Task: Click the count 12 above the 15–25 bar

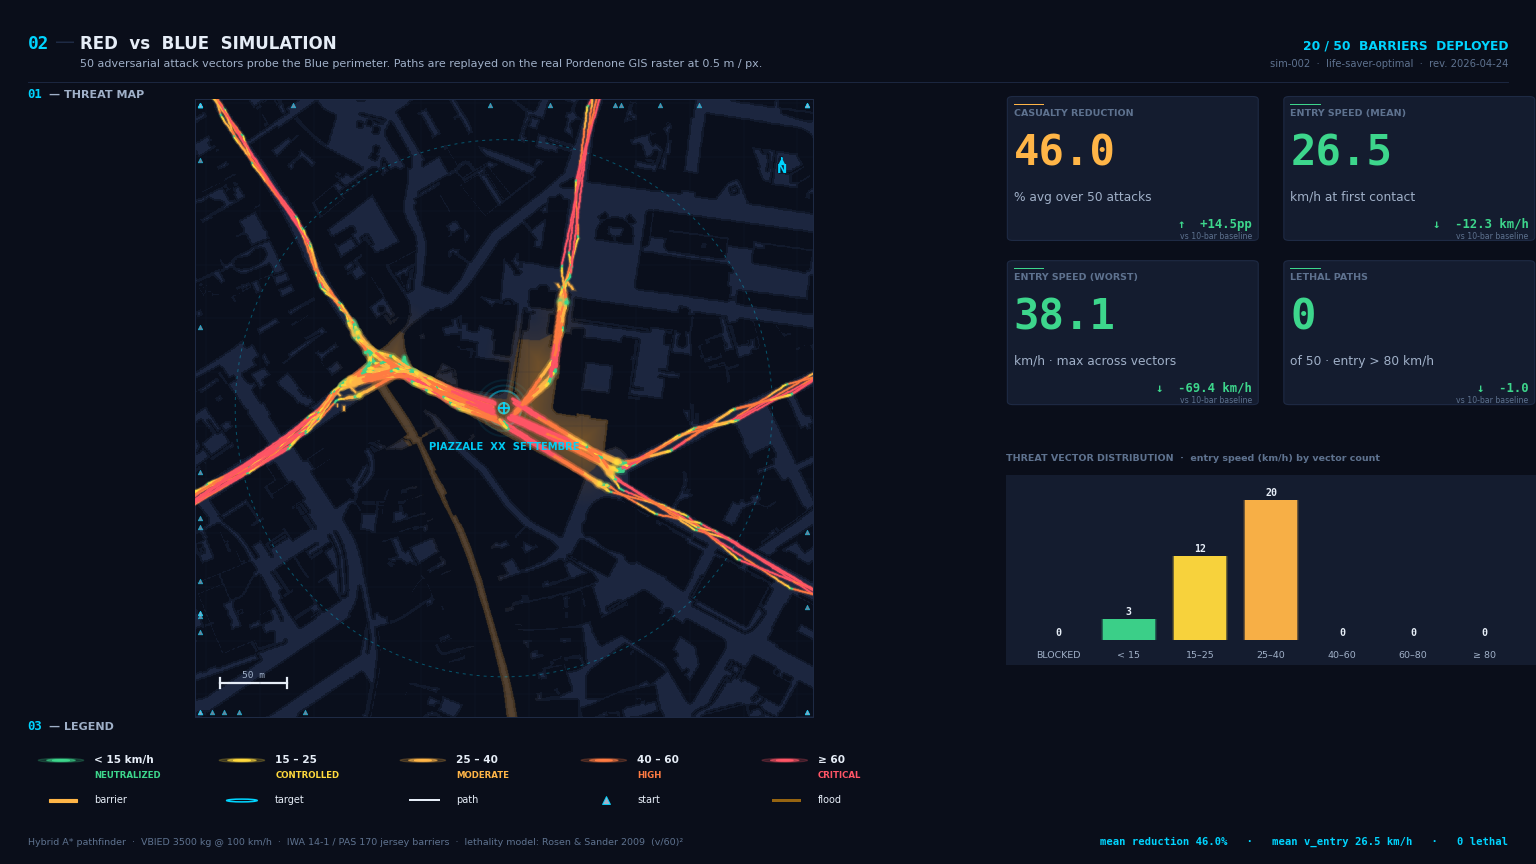Action: pos(1200,549)
